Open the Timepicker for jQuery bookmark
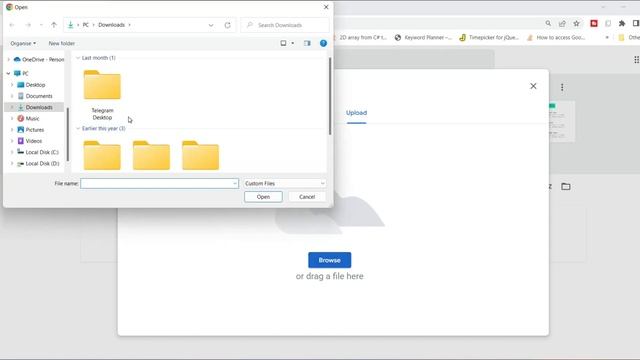 (489, 38)
